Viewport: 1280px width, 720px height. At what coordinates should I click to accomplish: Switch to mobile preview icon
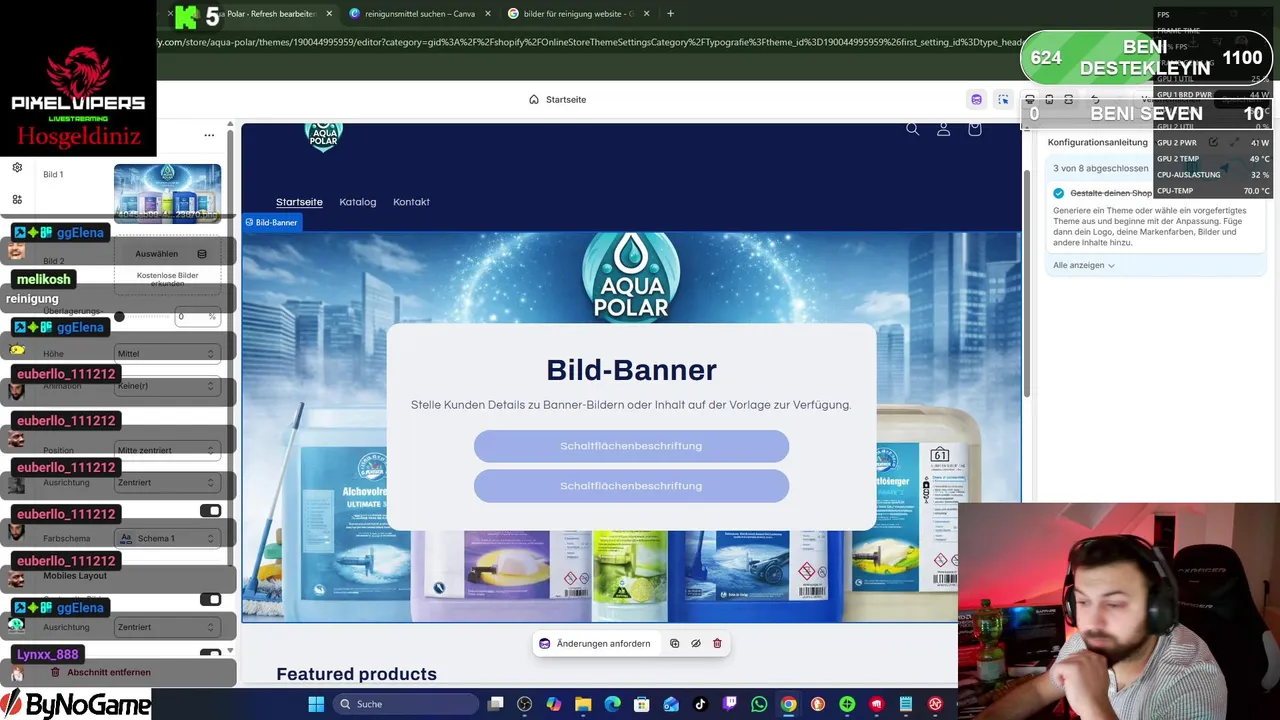point(1049,99)
